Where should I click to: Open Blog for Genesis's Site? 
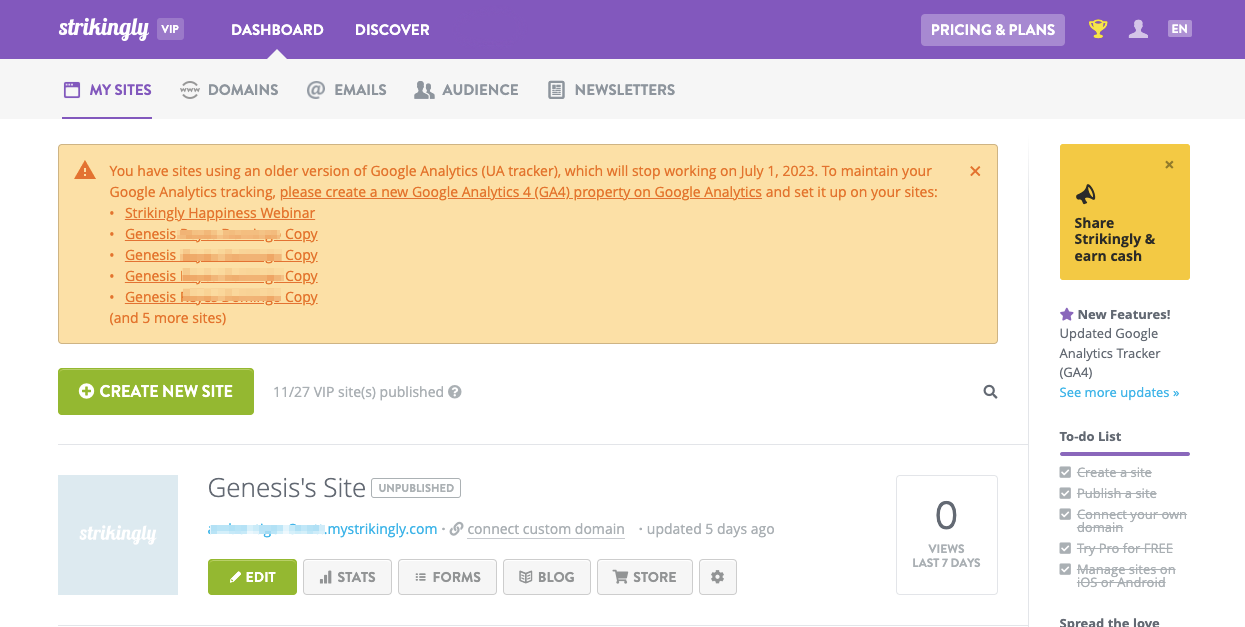point(547,577)
